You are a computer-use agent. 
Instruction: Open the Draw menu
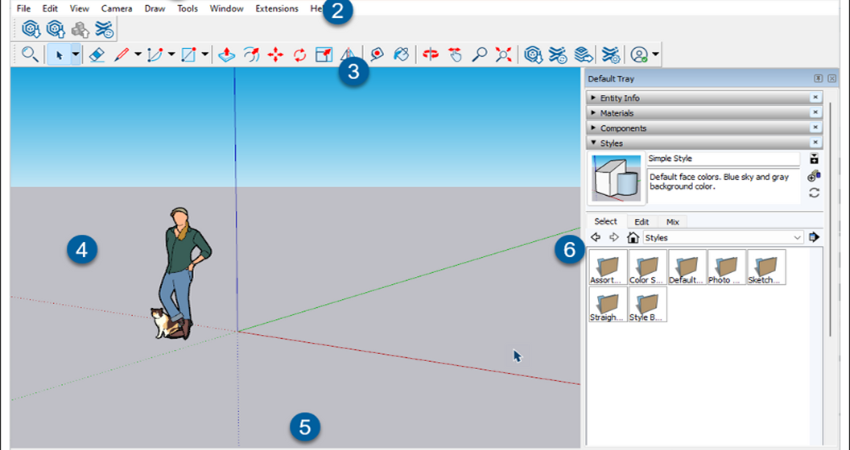click(x=154, y=9)
